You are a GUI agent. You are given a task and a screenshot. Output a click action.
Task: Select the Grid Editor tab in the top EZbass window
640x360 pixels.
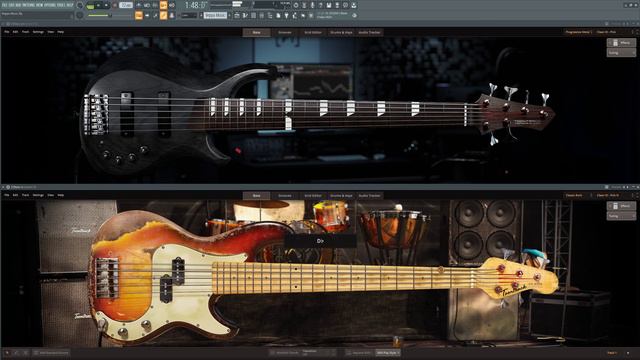coord(313,32)
